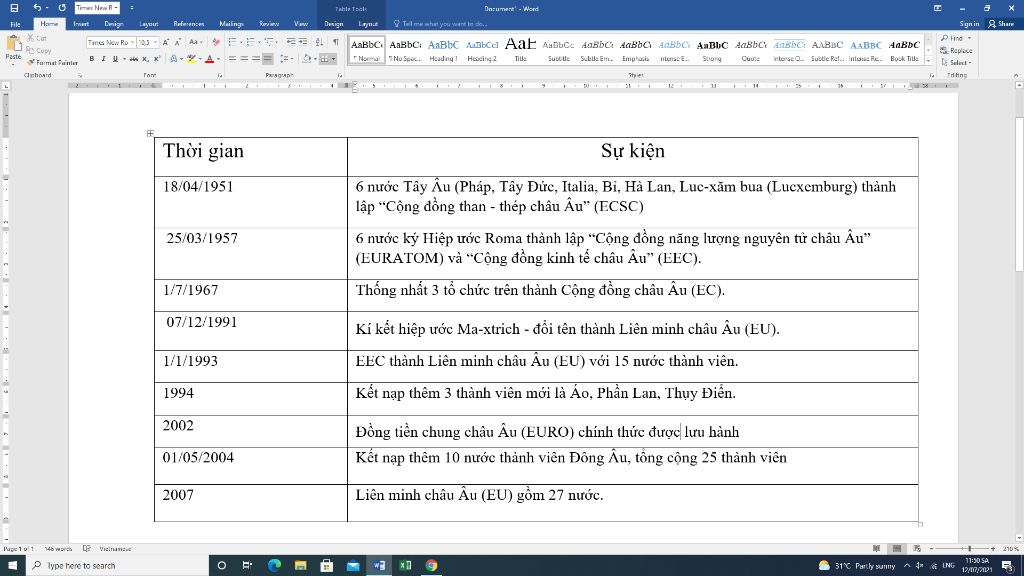Click the Replace button
Screen dimensions: 1024x576
coord(957,50)
